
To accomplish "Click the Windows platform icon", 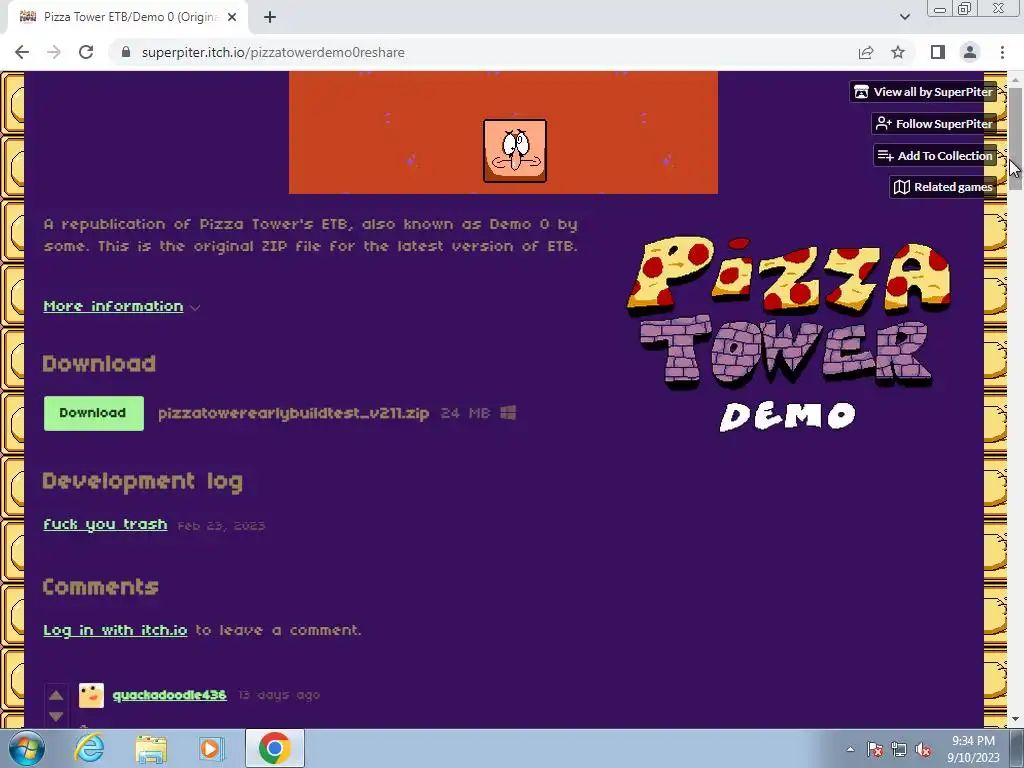I will point(508,413).
